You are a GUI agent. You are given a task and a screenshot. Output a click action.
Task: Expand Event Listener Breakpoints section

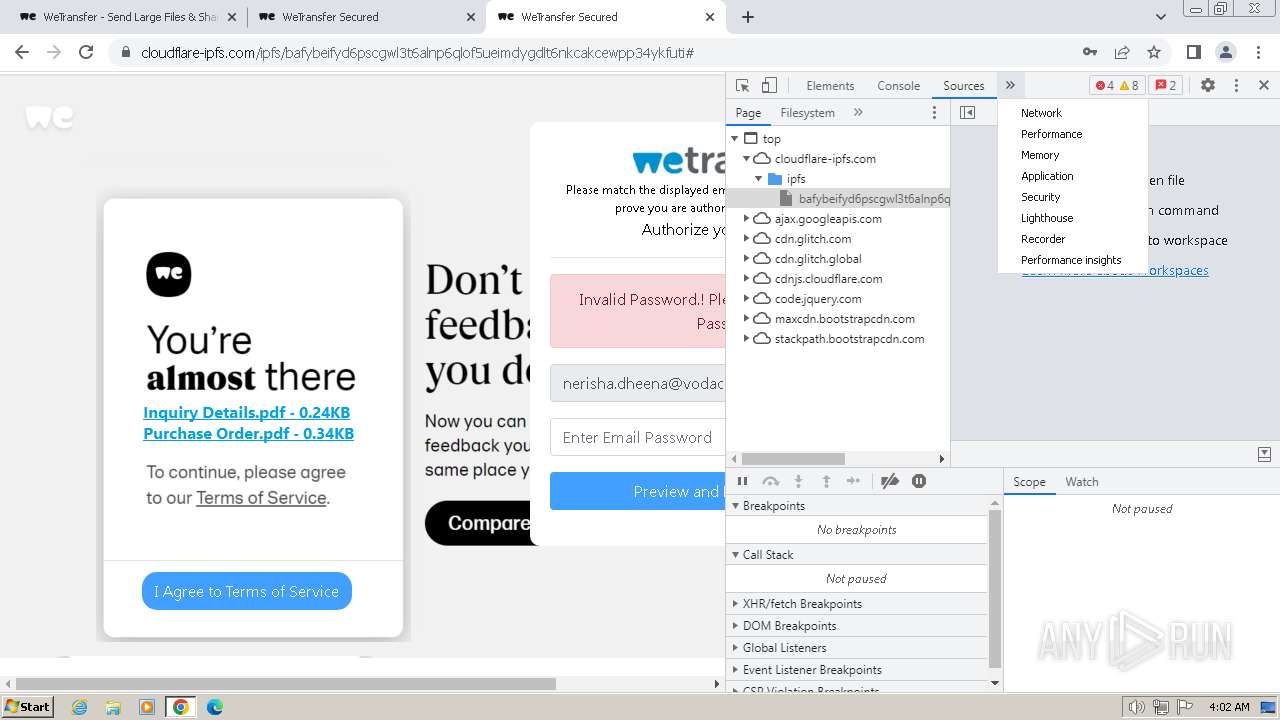tap(856, 670)
